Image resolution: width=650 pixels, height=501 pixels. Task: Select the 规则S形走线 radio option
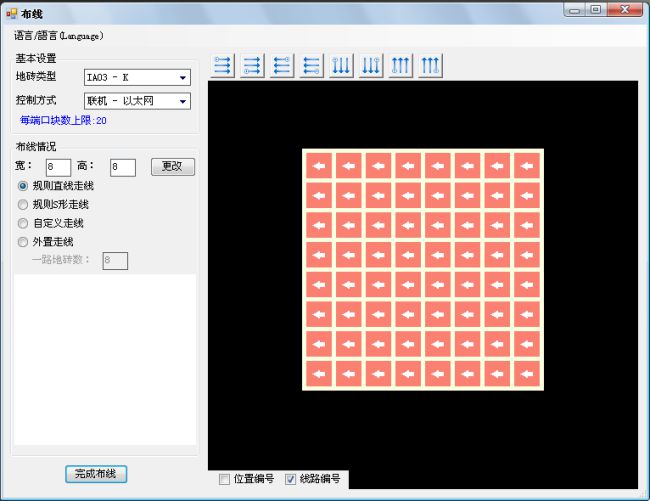[24, 204]
